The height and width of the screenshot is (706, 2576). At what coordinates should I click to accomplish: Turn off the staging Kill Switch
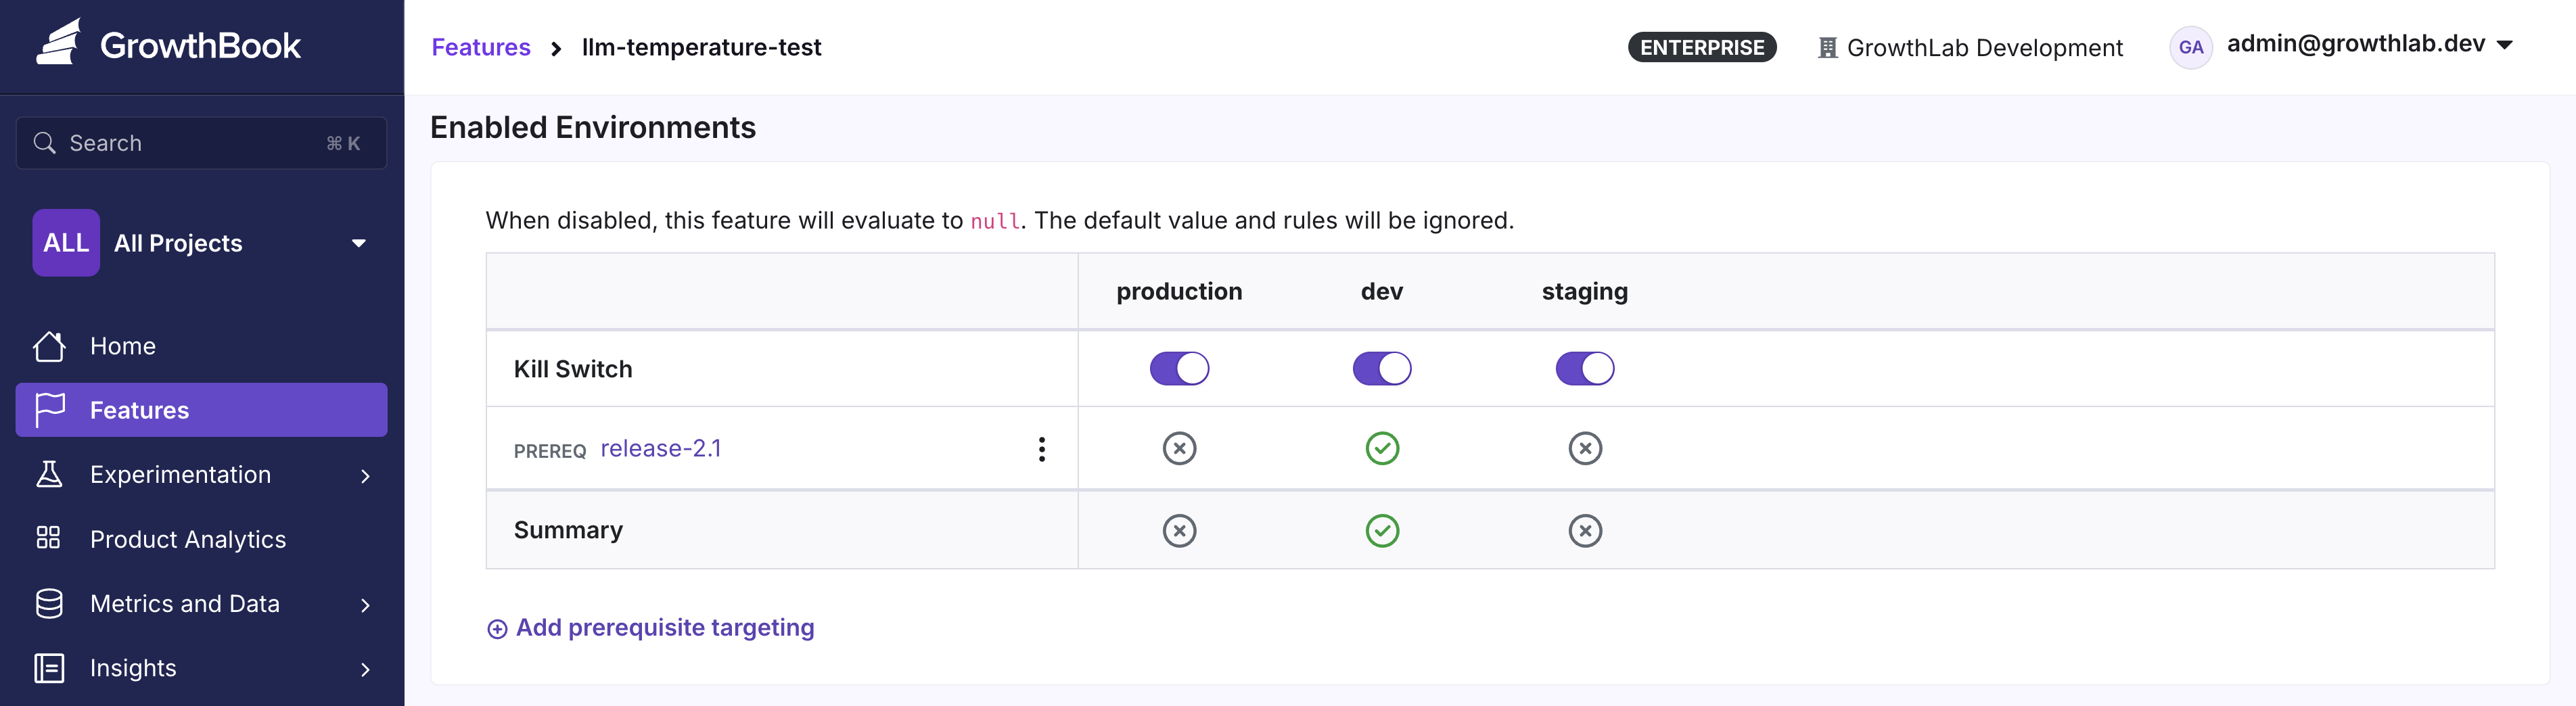[x=1584, y=368]
